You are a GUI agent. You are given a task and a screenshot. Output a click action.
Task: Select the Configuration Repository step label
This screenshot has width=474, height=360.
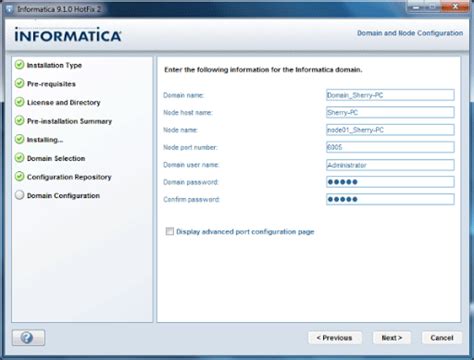pyautogui.click(x=69, y=177)
